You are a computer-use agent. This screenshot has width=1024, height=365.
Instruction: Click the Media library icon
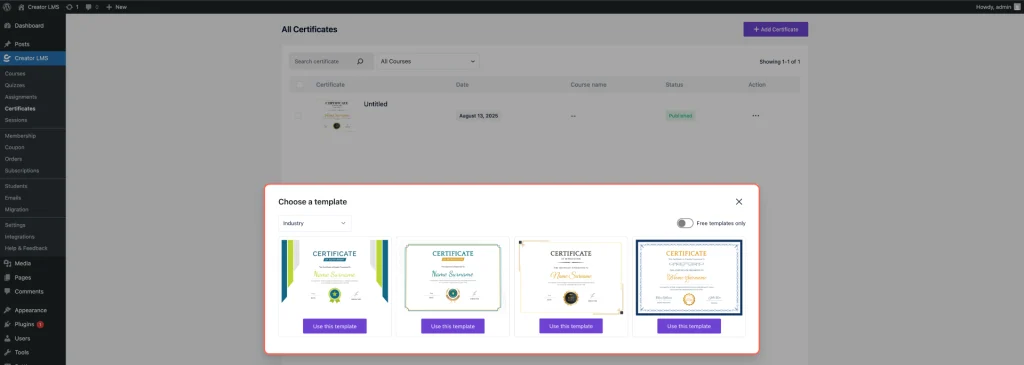7,263
